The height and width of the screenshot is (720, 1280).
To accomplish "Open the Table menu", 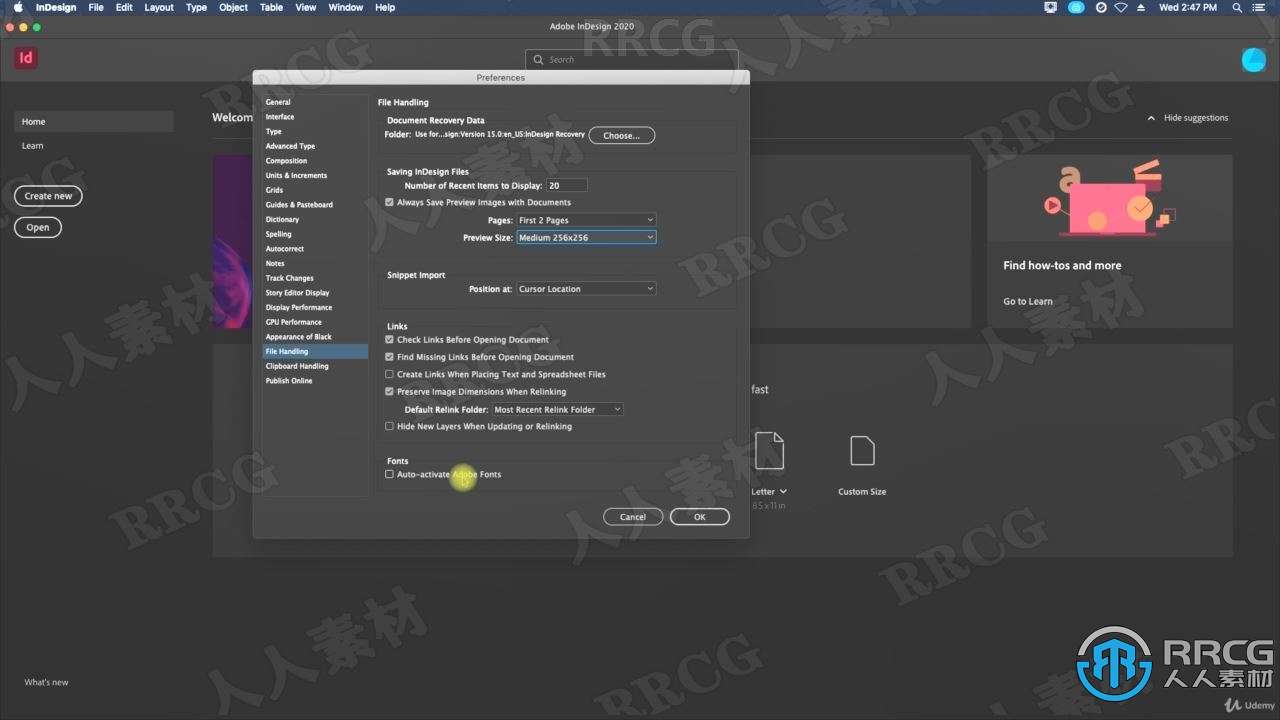I will 272,7.
